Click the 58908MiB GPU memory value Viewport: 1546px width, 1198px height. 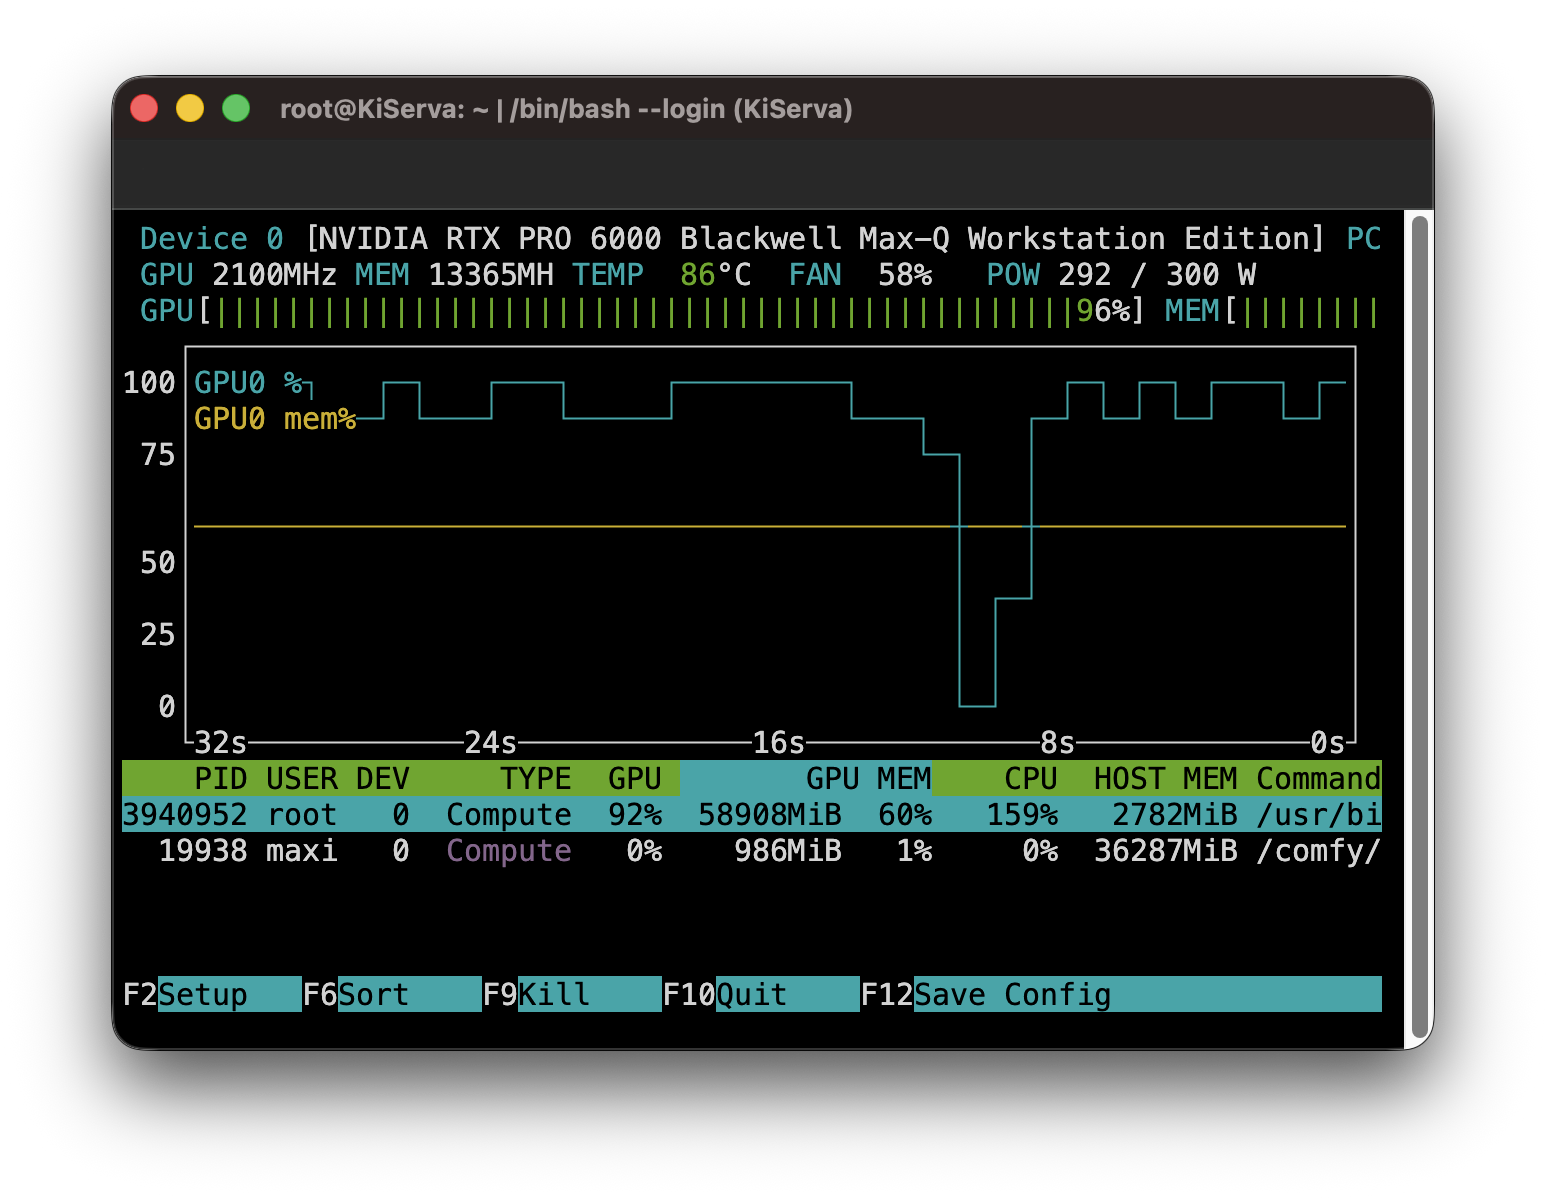point(770,814)
